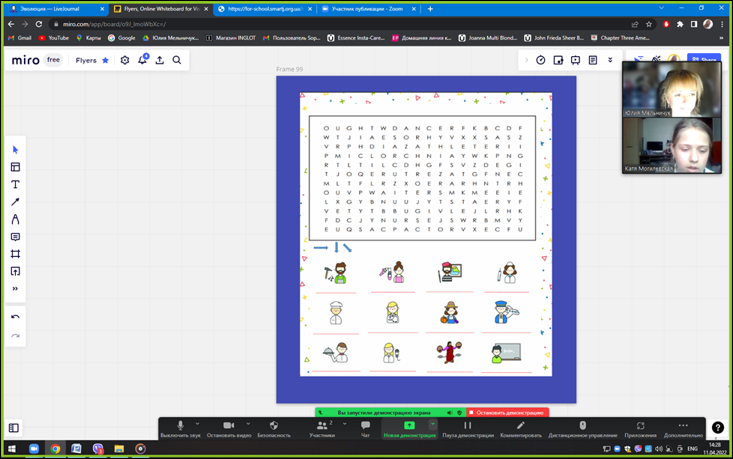Open Miro board search magnifier
Screen dimensions: 733x459
coord(177,60)
